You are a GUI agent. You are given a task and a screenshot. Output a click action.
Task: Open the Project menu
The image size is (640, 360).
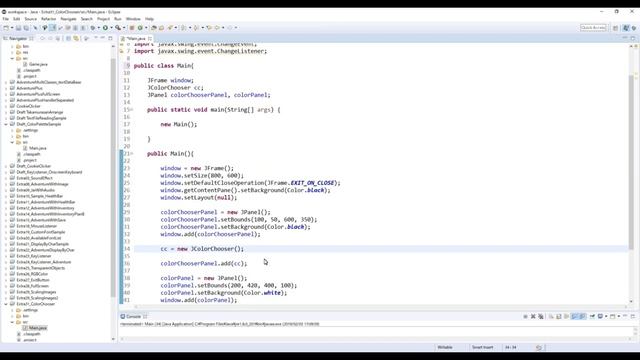pos(103,19)
